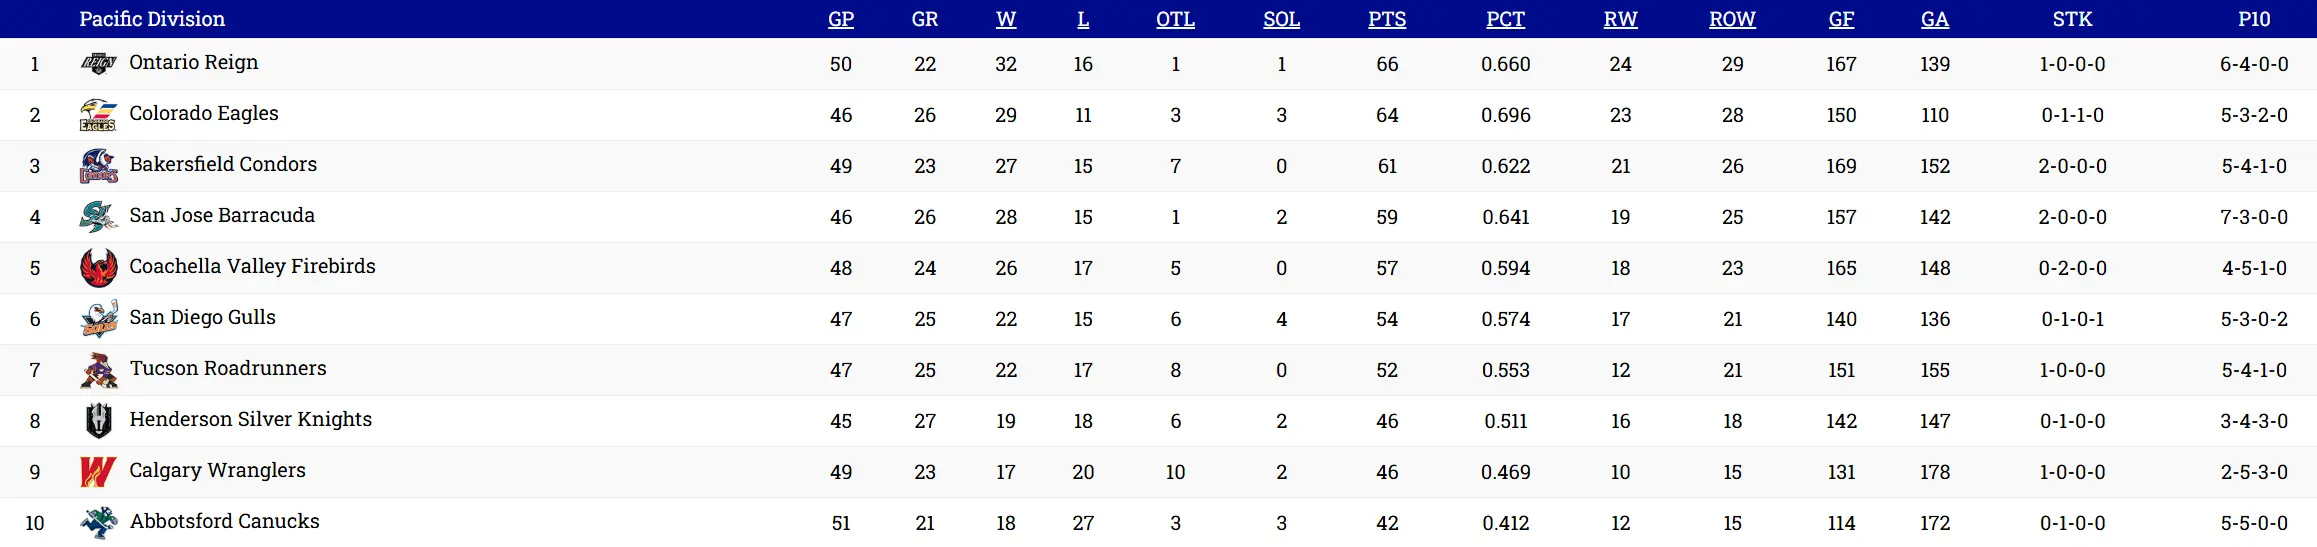The height and width of the screenshot is (547, 2317).
Task: Click the Henderson Silver Knights logo
Action: (x=98, y=421)
